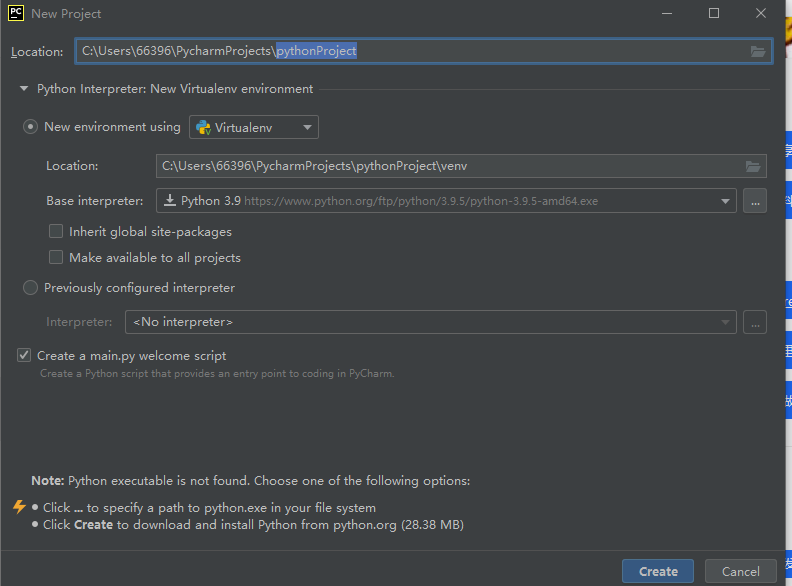This screenshot has width=792, height=586.
Task: Click the ellipsis button beside Base interpreter
Action: point(755,201)
